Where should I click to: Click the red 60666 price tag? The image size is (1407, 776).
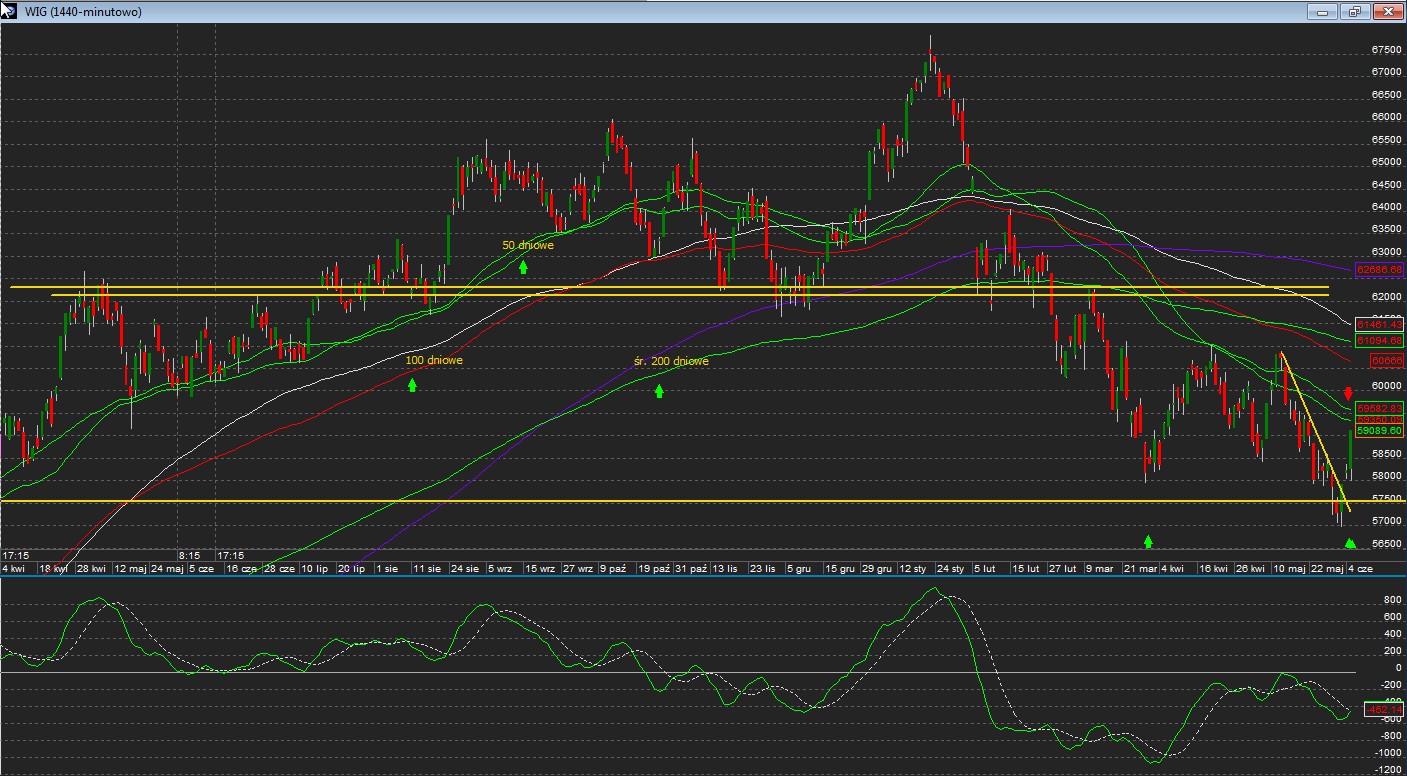point(1387,360)
